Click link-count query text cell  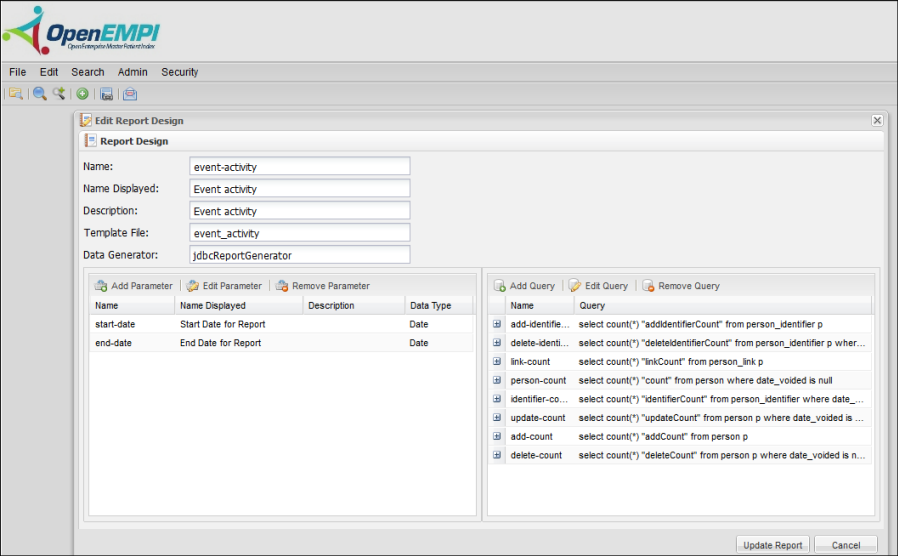(671, 362)
